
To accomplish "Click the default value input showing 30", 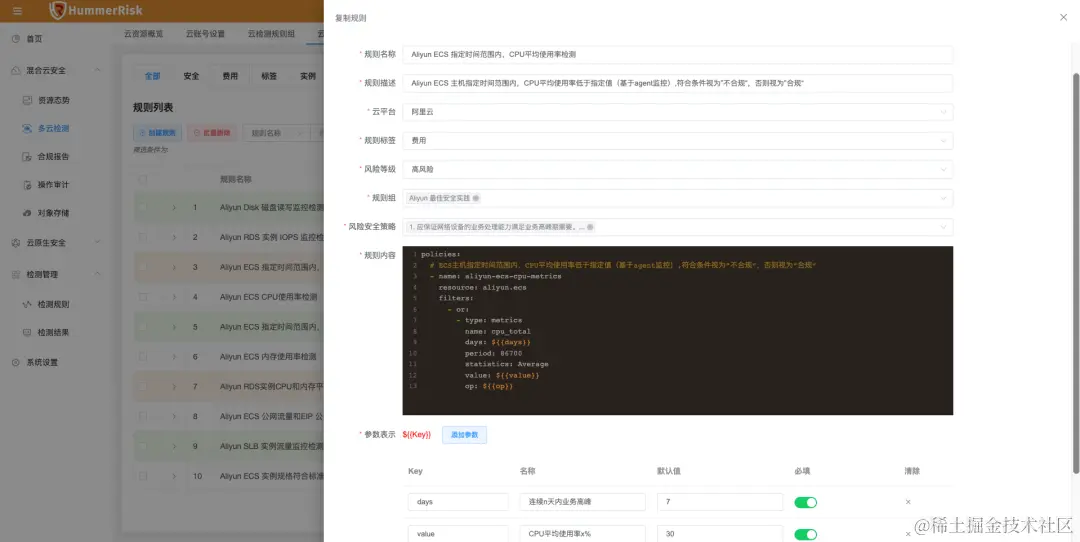I will click(720, 534).
